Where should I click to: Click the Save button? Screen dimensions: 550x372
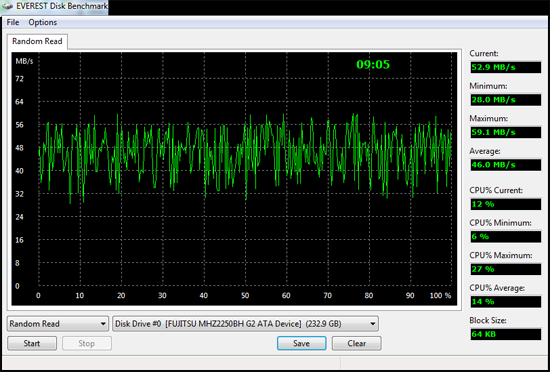coord(302,343)
